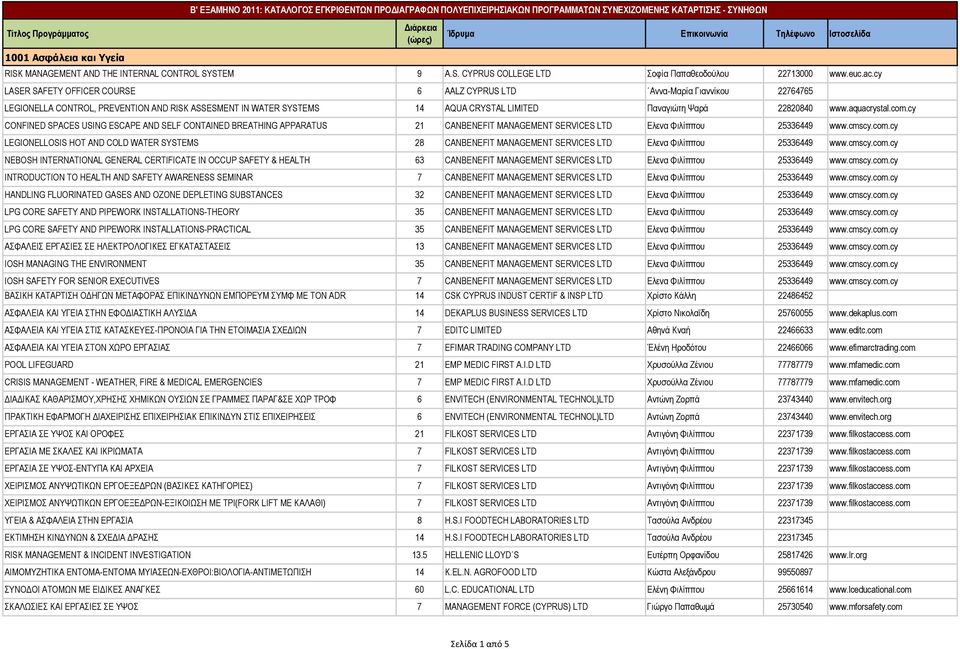Click the 'Ίδρυμα' column header

(544, 34)
